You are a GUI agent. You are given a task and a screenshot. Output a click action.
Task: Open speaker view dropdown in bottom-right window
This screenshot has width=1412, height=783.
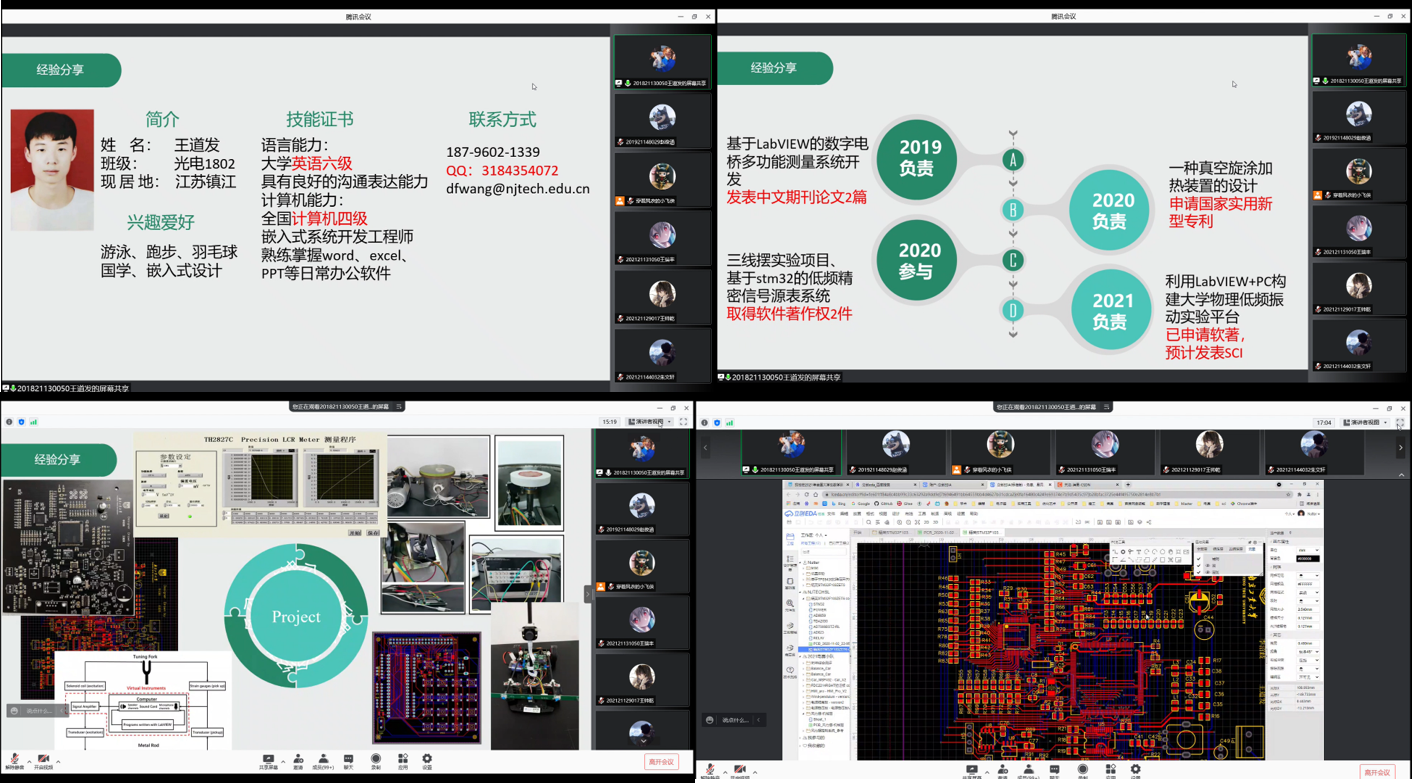(1364, 423)
